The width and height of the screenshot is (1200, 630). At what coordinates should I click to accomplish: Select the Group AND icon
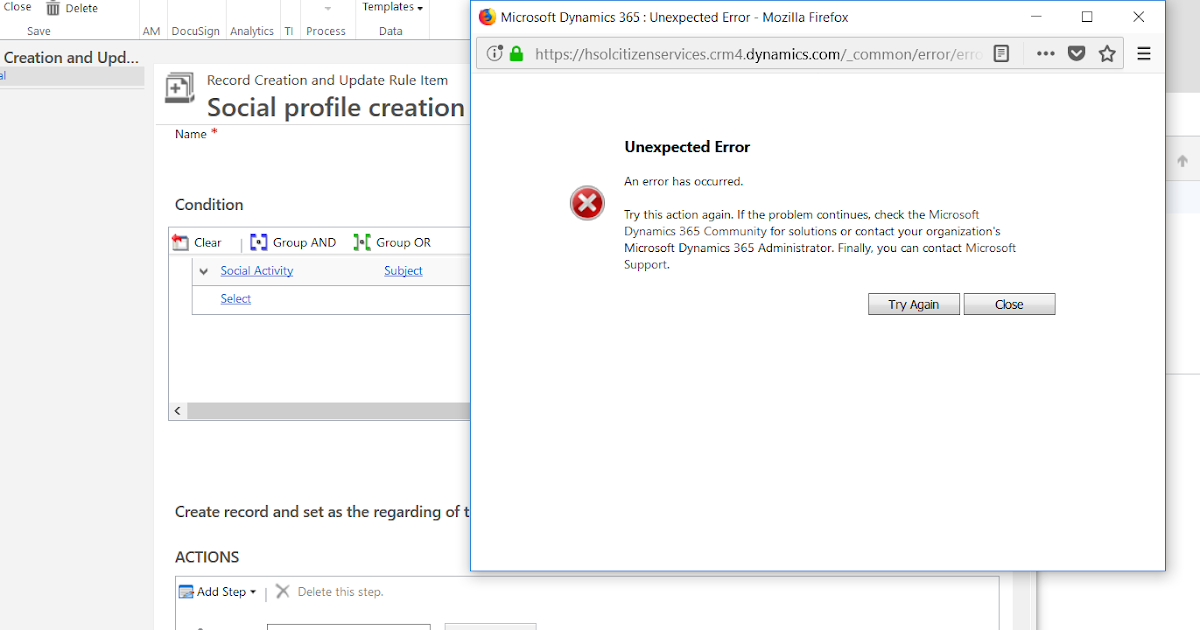pos(259,241)
